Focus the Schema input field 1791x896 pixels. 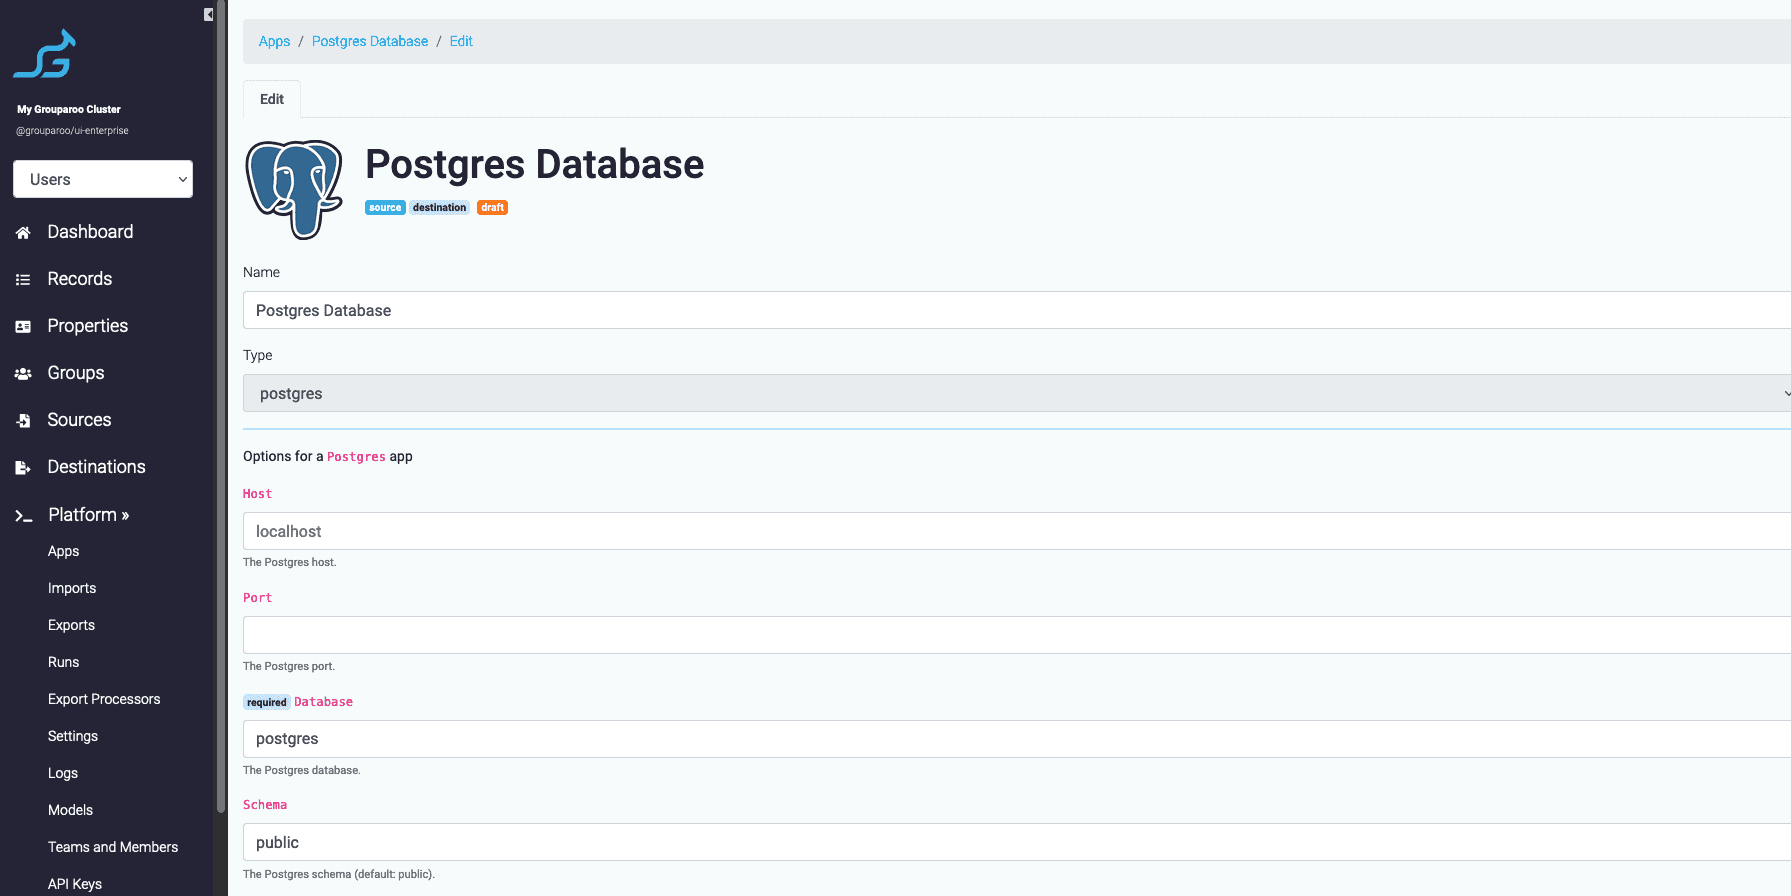[x=1017, y=842]
